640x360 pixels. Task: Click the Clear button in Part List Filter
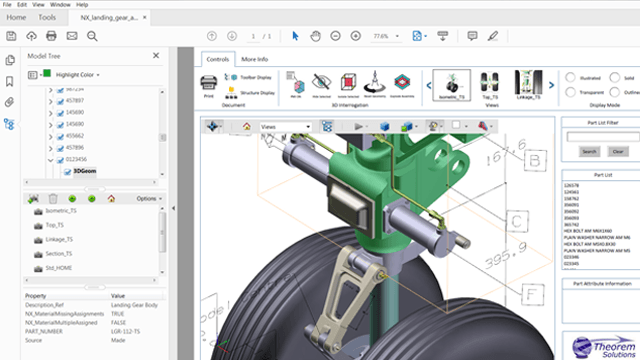pyautogui.click(x=618, y=151)
